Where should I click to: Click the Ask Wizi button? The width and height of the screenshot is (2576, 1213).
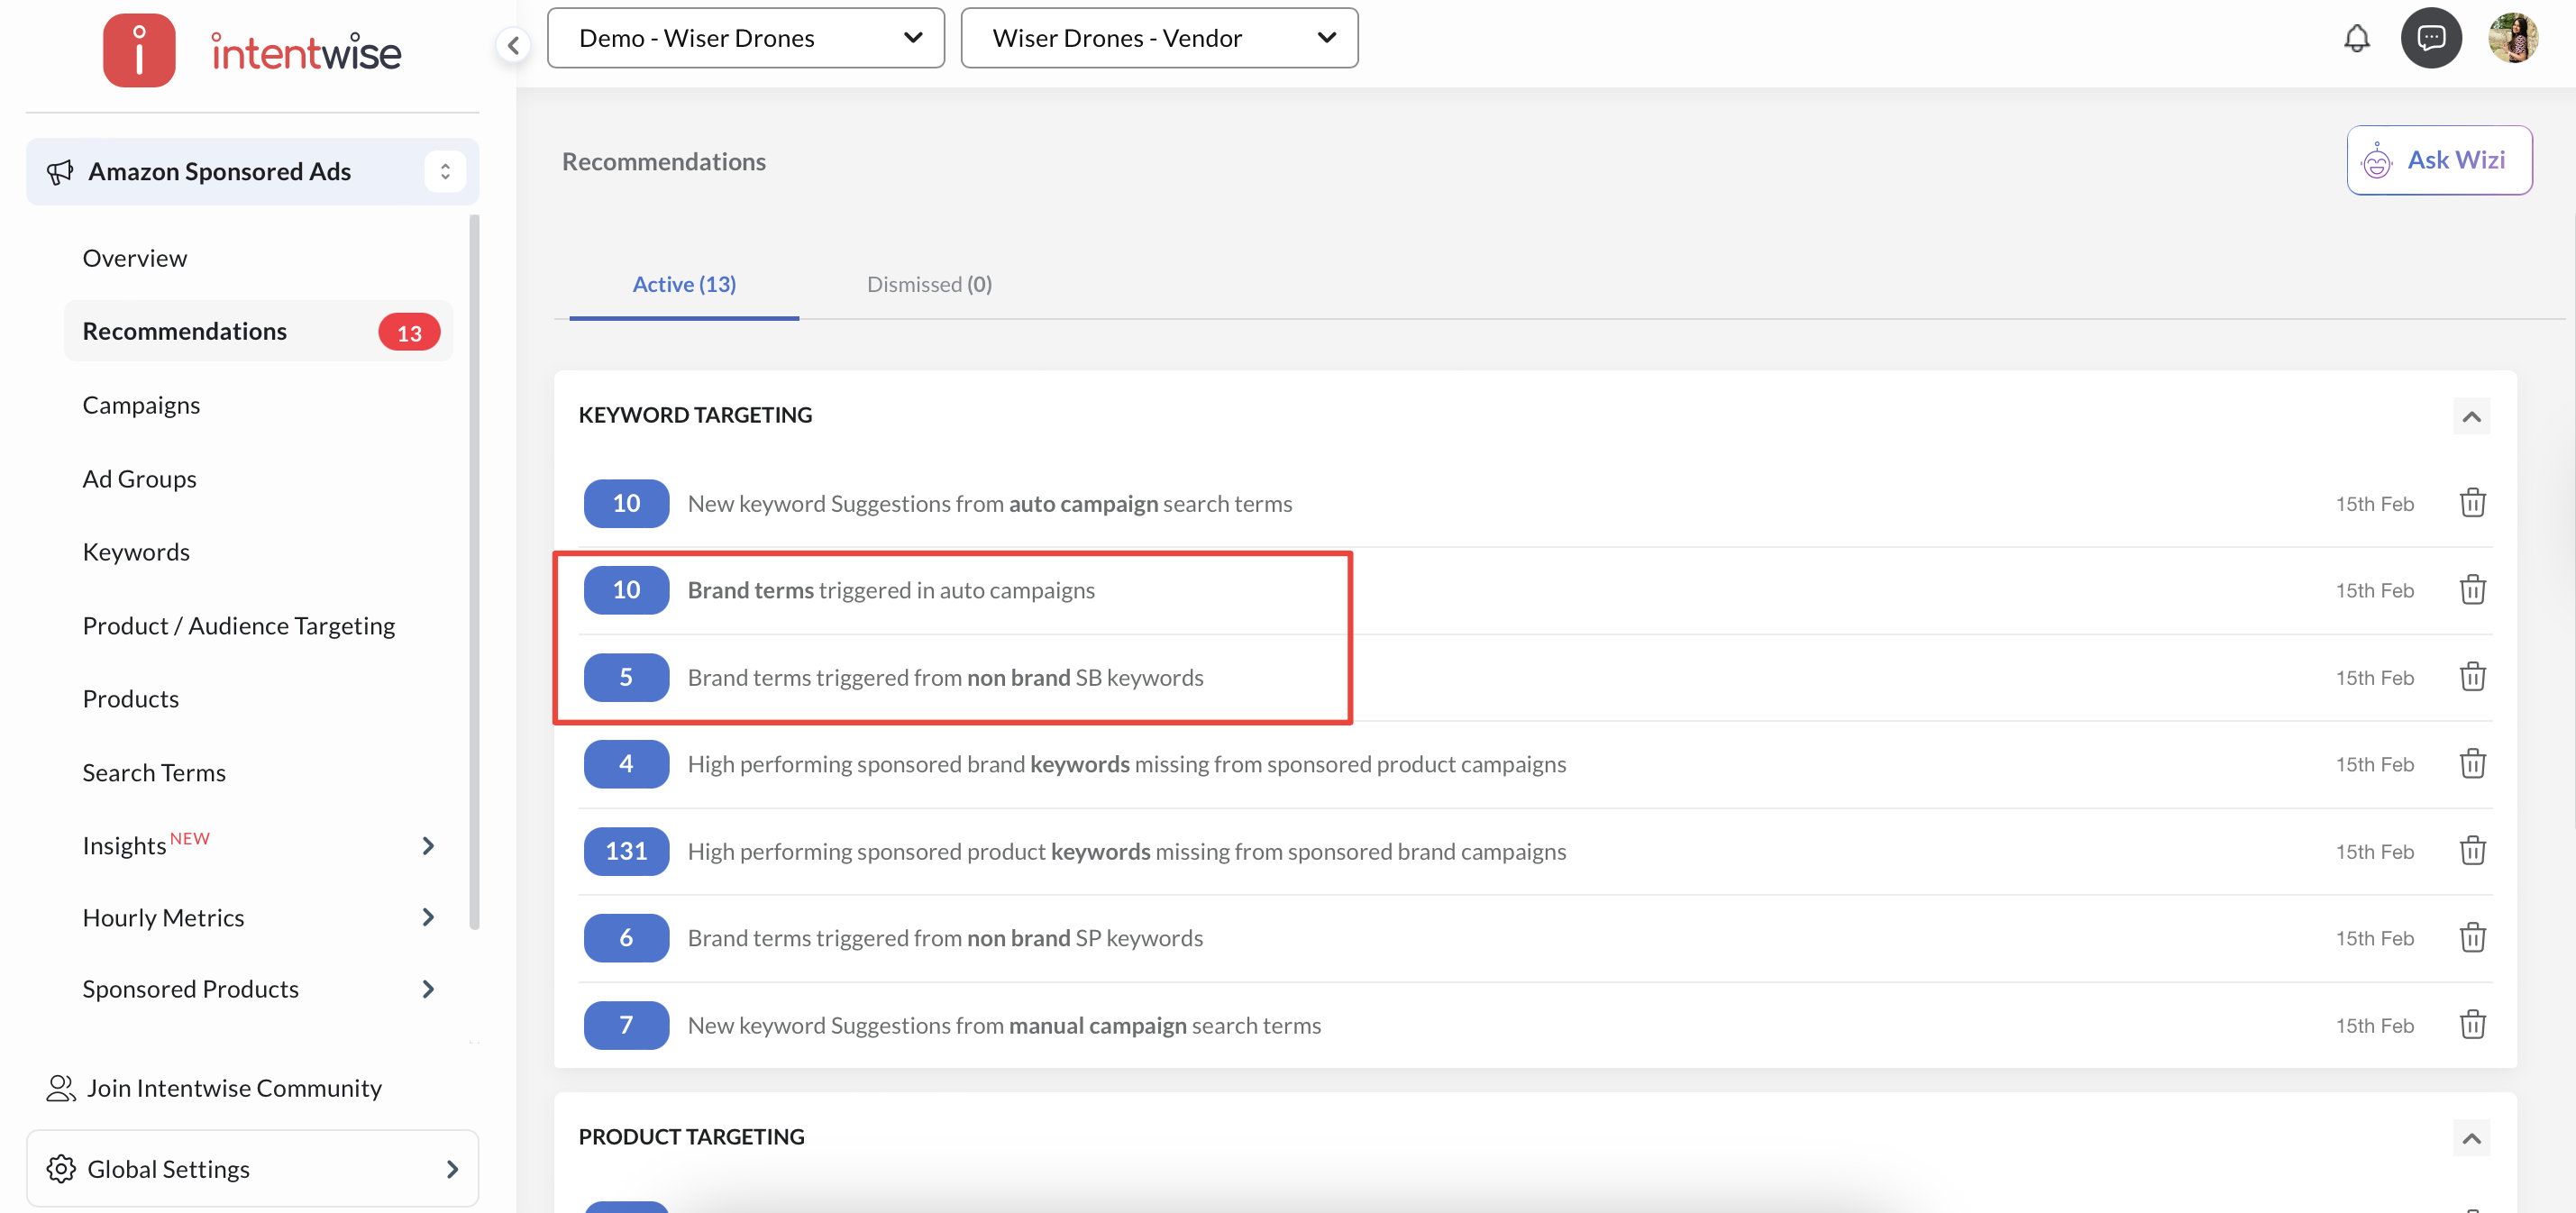pos(2438,160)
